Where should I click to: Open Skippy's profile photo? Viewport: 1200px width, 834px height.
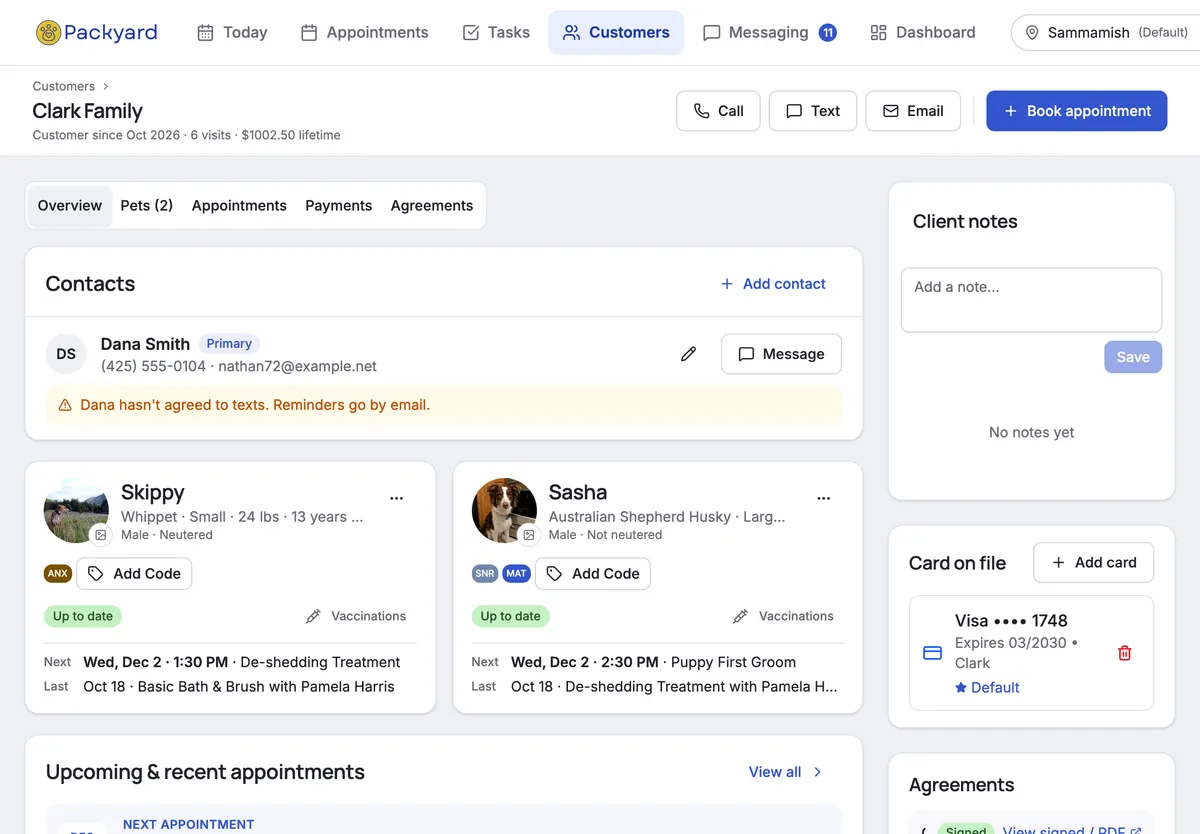(x=76, y=510)
